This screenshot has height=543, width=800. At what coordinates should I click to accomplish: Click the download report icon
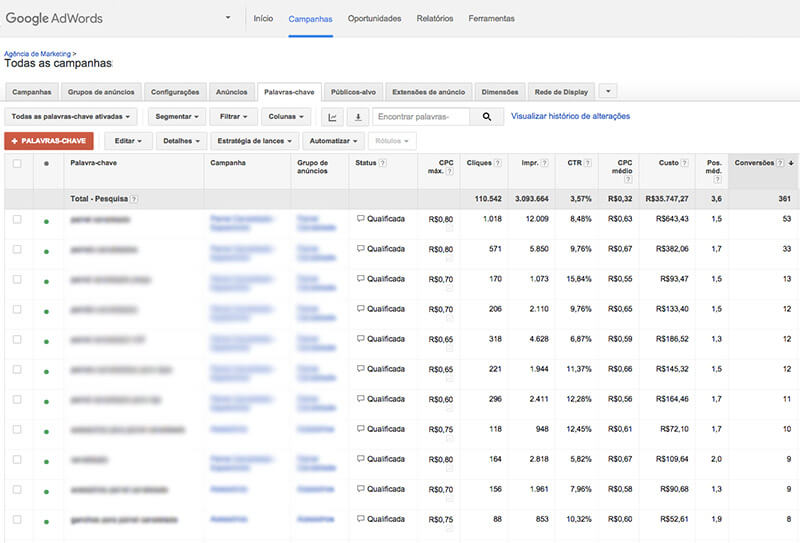(358, 117)
